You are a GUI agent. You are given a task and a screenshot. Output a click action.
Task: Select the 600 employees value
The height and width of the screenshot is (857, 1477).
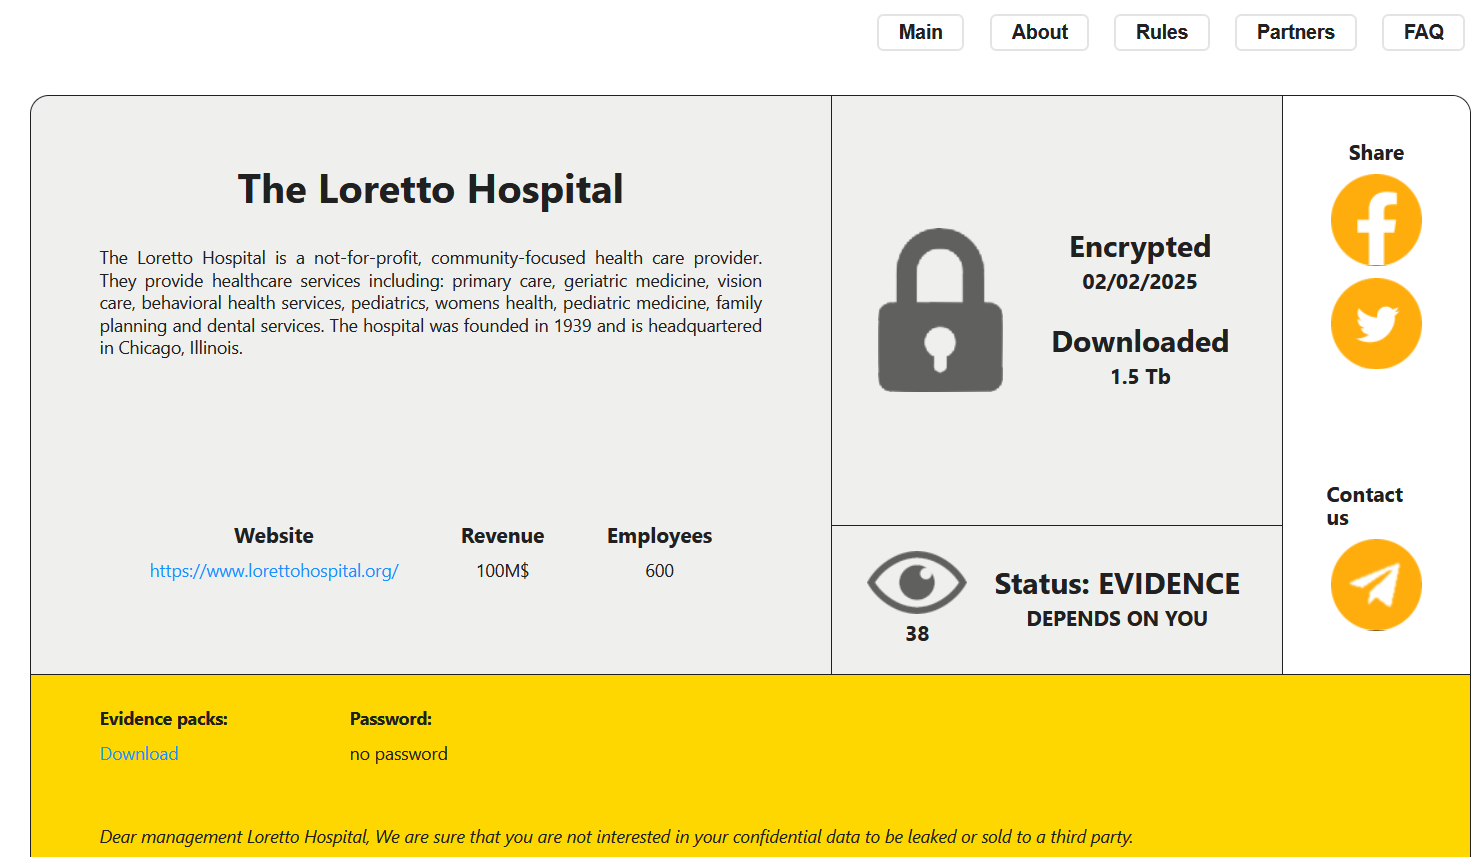[659, 571]
